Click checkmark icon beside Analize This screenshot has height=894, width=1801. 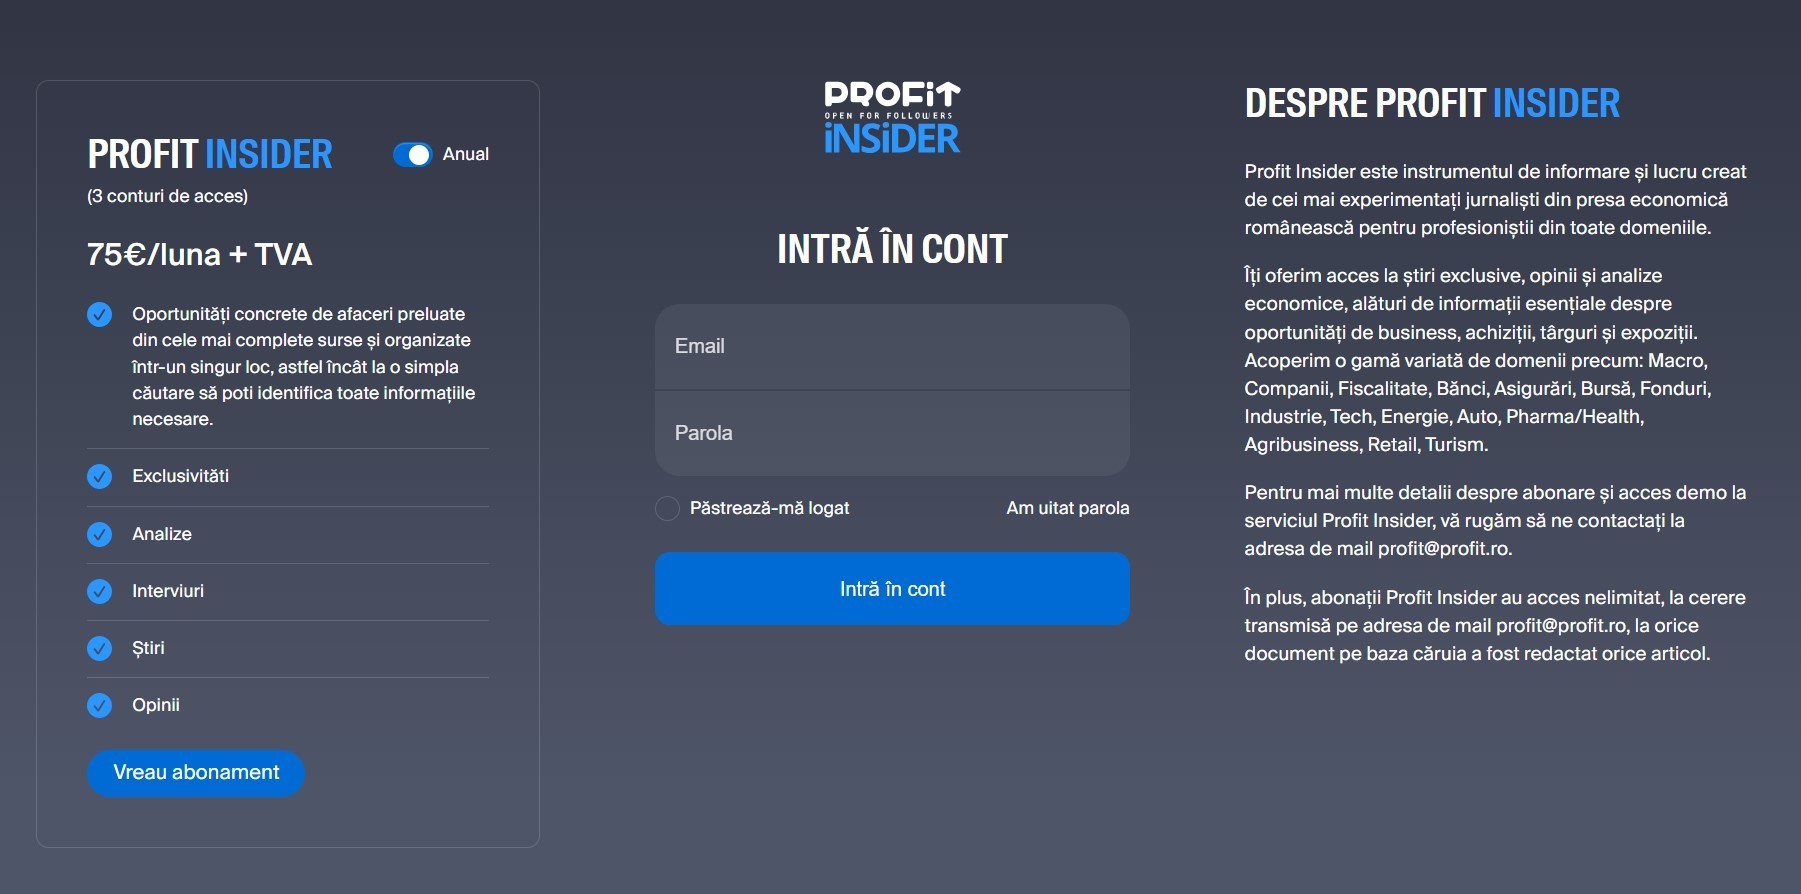[100, 535]
